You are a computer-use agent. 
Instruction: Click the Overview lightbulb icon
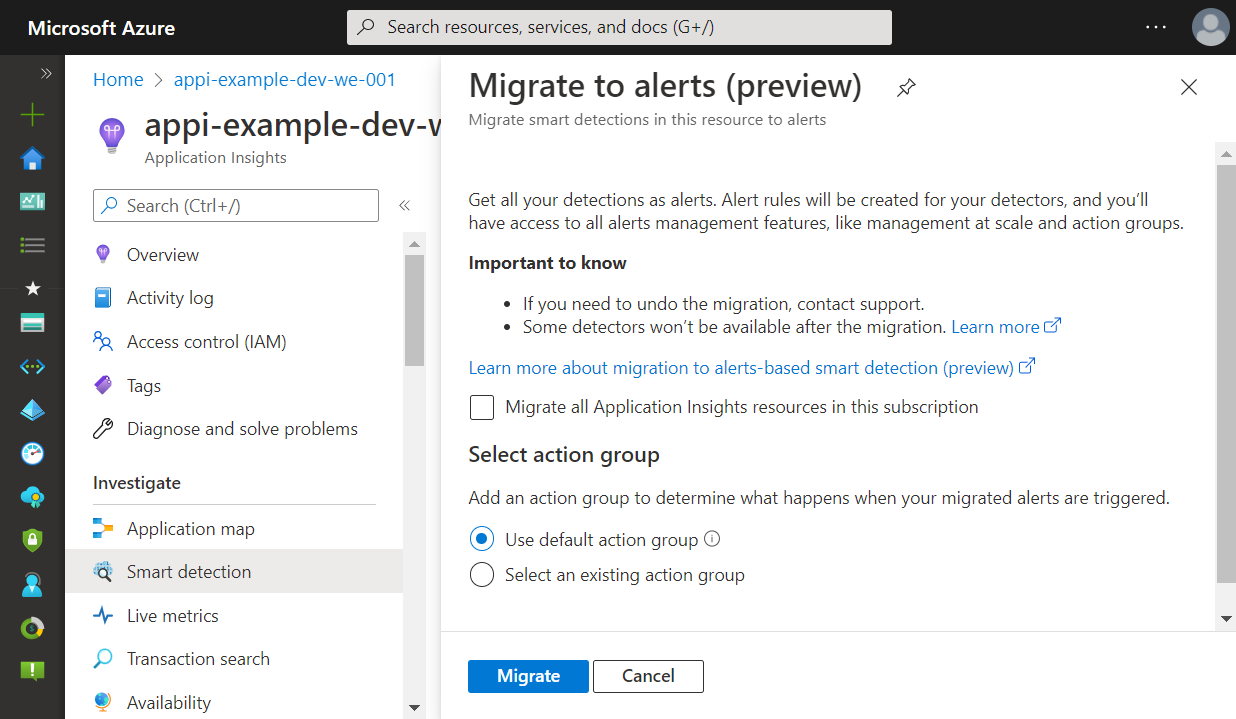102,254
